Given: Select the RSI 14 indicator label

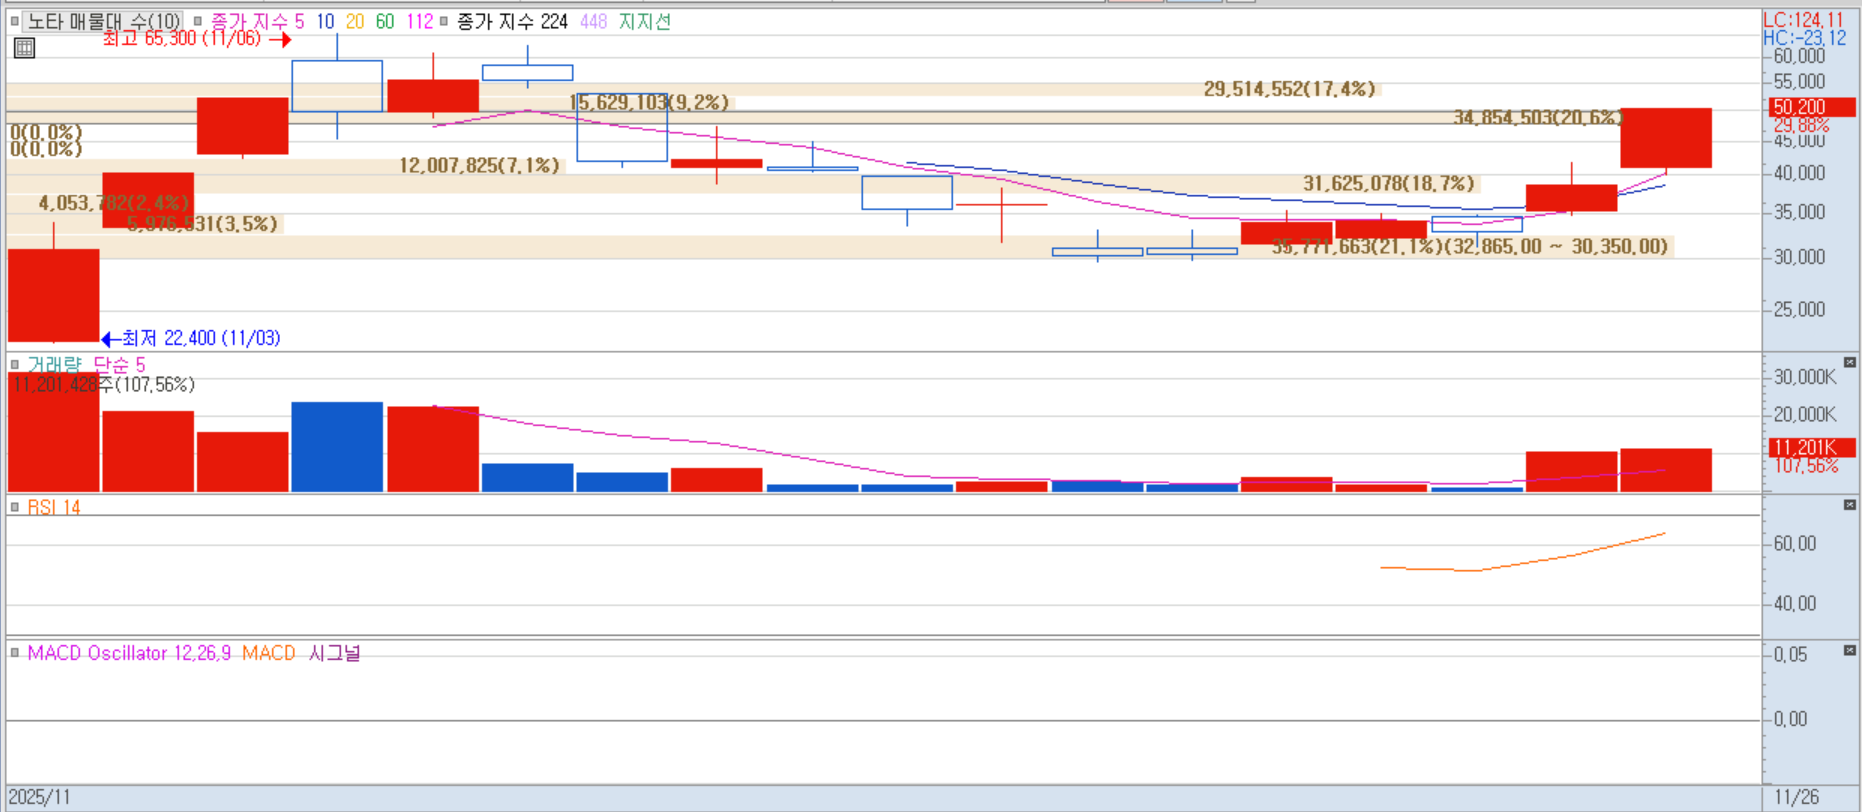Looking at the screenshot, I should [54, 507].
